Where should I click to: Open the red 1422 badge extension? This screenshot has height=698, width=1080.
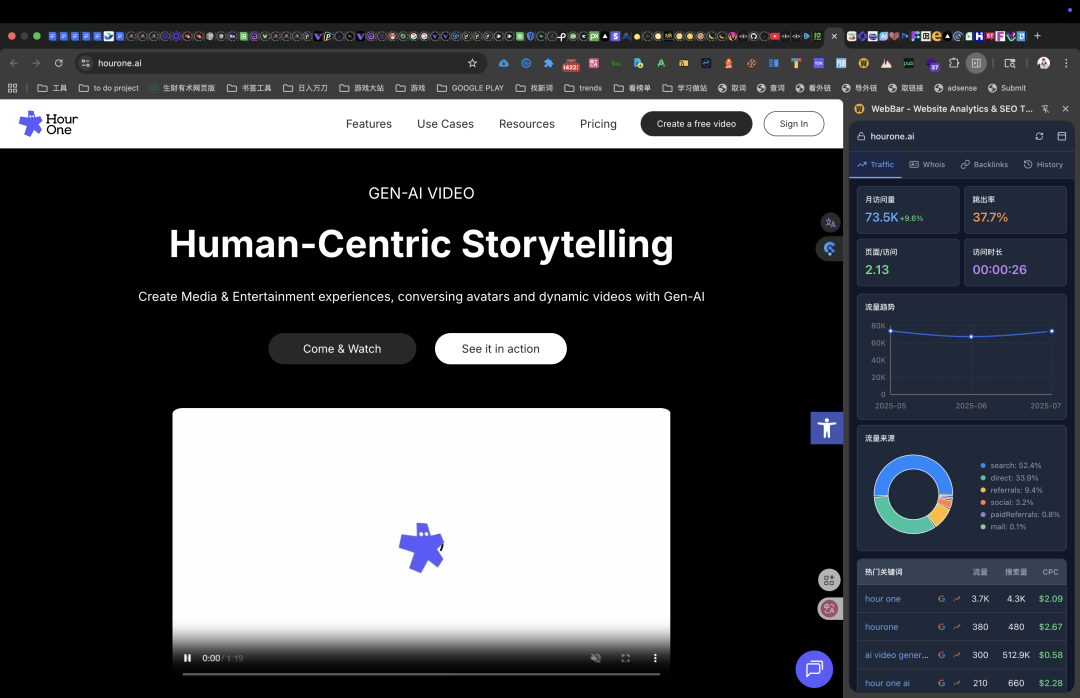(571, 64)
